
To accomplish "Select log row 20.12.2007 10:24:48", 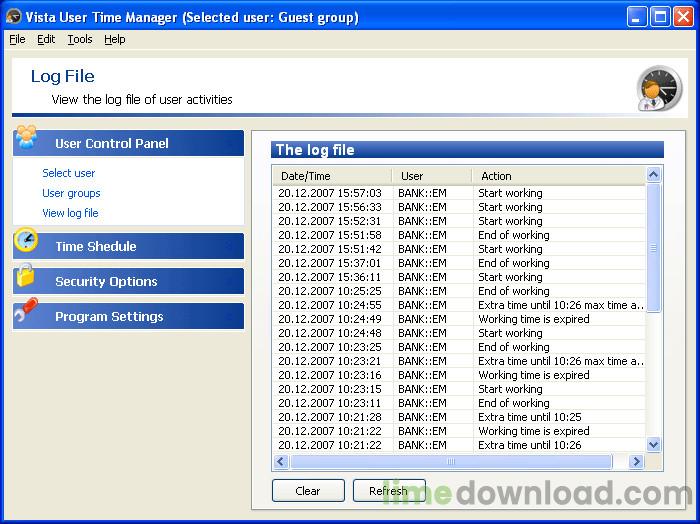I will [x=459, y=333].
